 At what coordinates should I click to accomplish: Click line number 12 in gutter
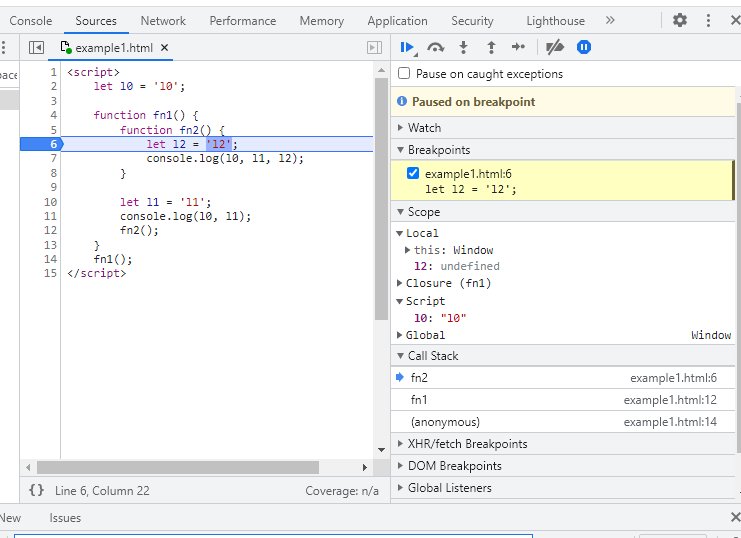tap(51, 230)
